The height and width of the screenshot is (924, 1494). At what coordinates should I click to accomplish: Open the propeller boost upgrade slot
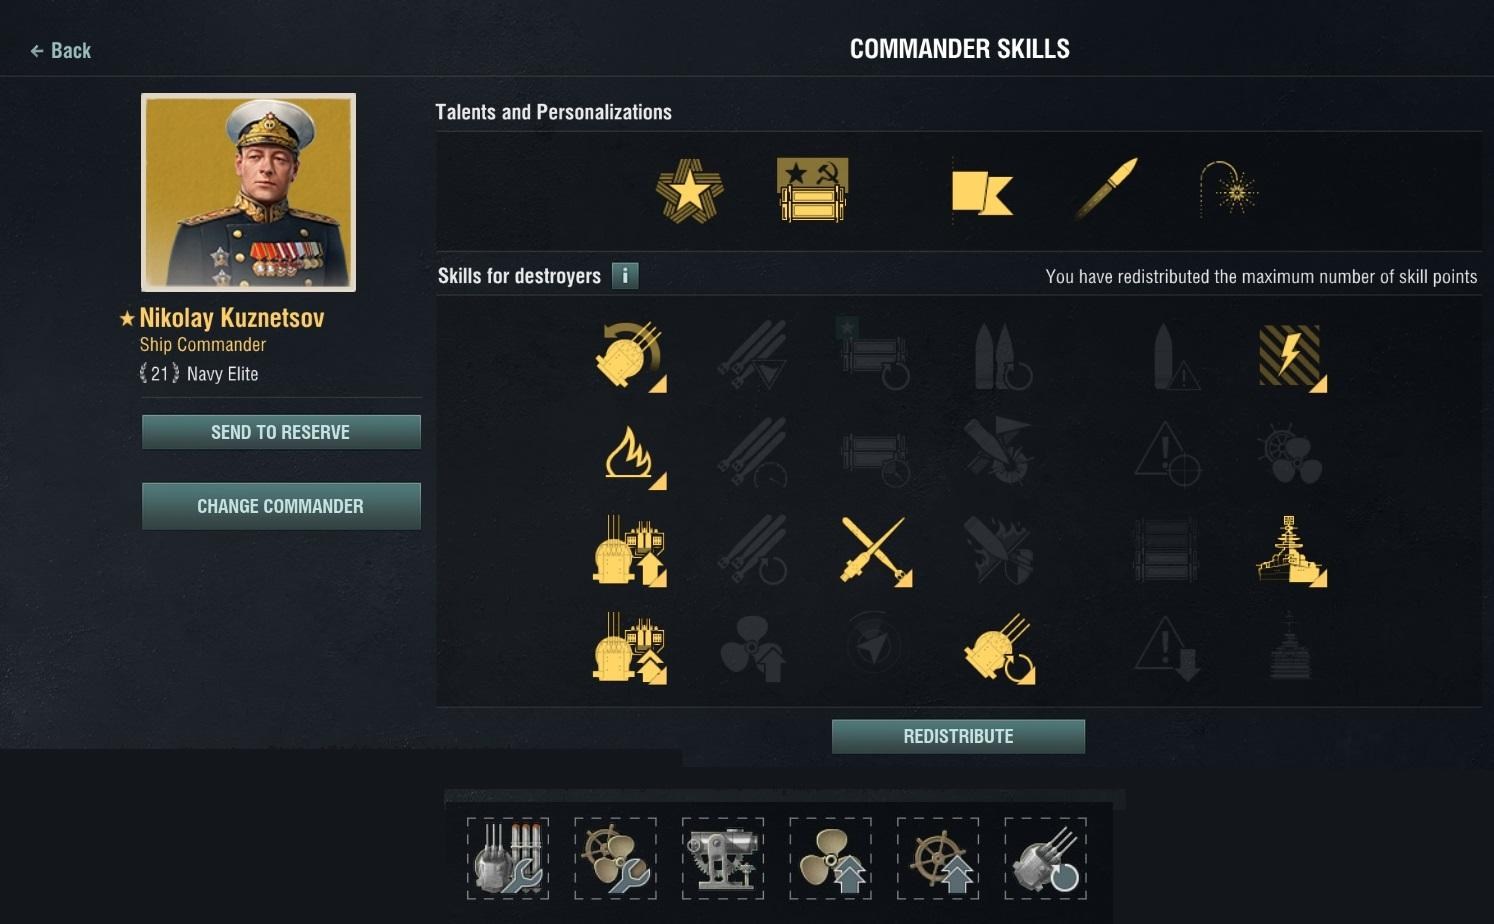coord(830,858)
